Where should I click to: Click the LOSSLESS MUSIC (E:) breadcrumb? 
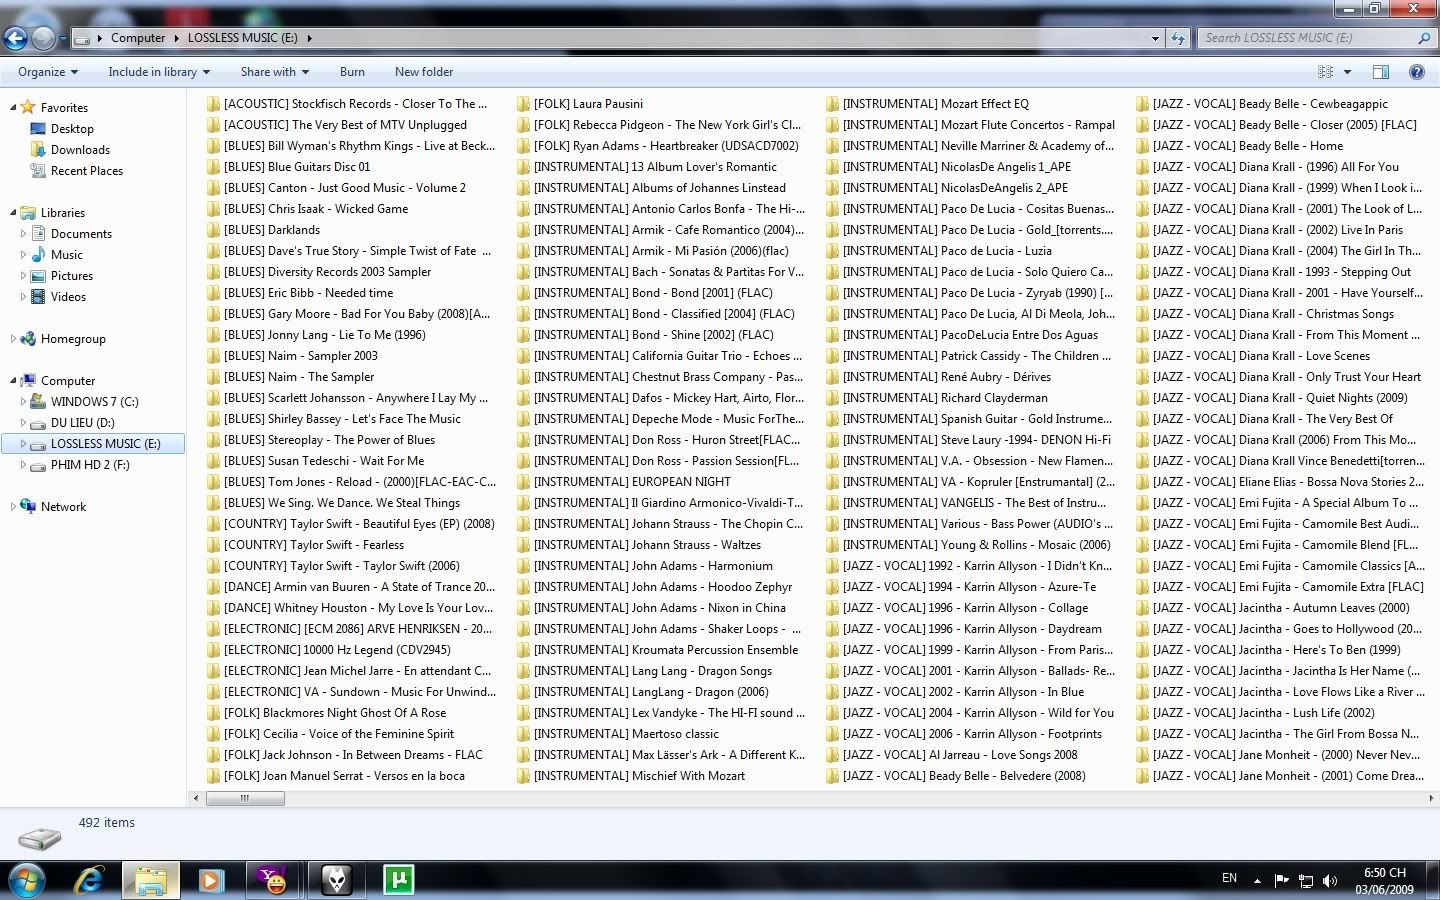(243, 38)
